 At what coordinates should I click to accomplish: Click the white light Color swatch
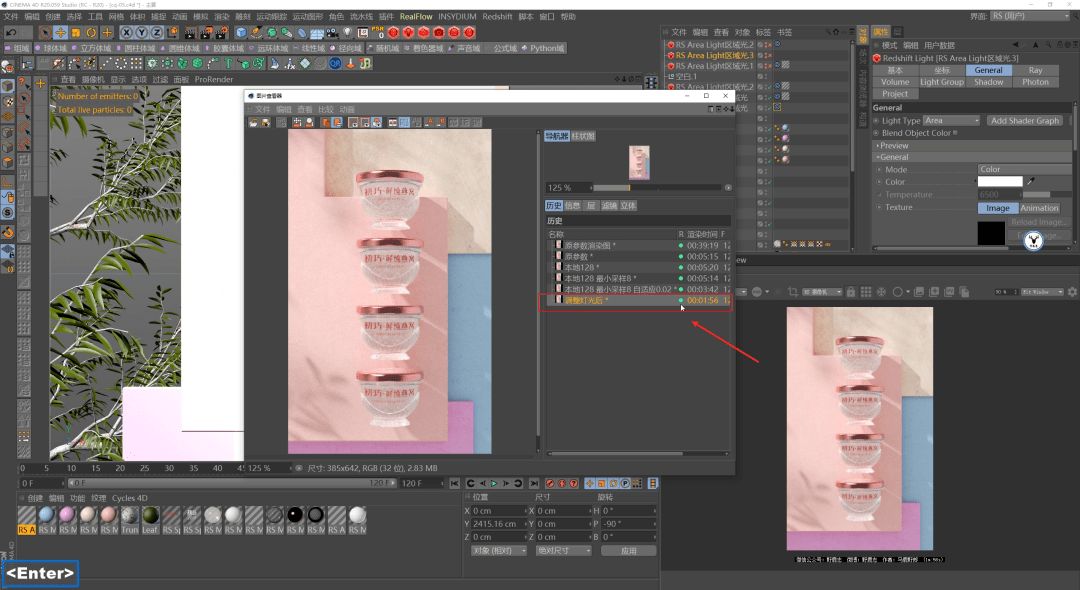coord(999,182)
